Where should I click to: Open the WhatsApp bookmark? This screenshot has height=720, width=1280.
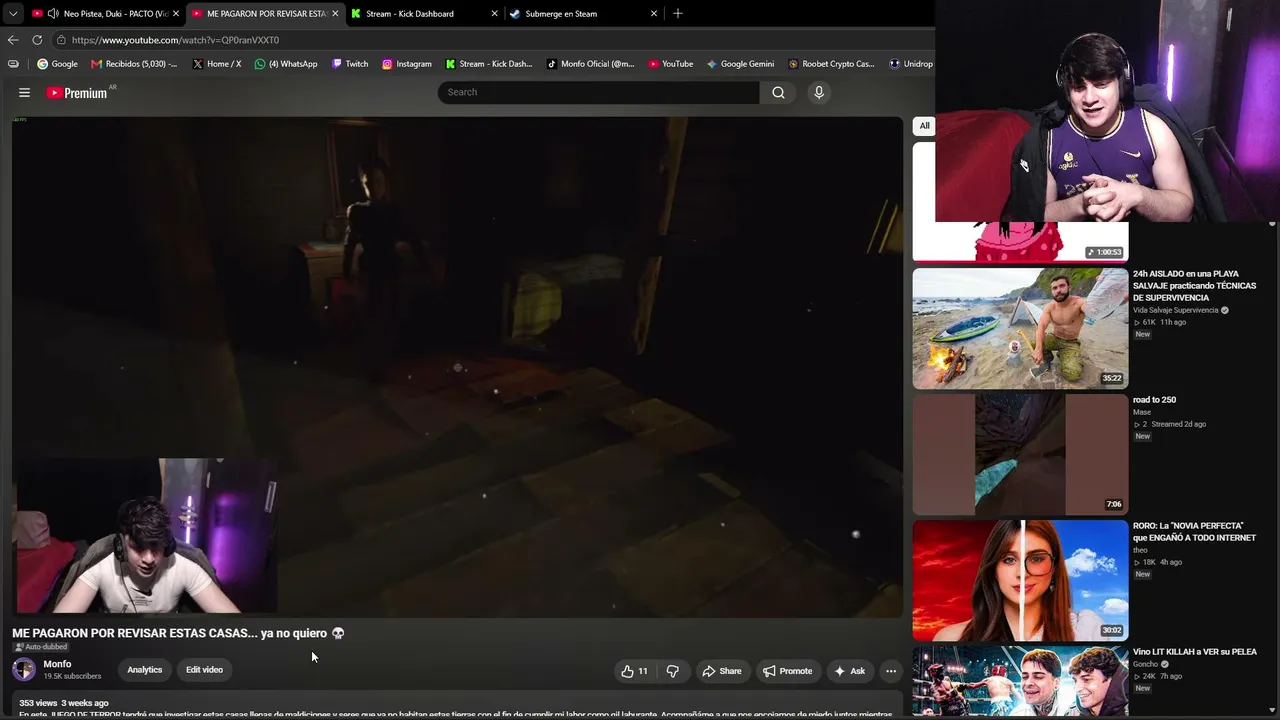286,64
